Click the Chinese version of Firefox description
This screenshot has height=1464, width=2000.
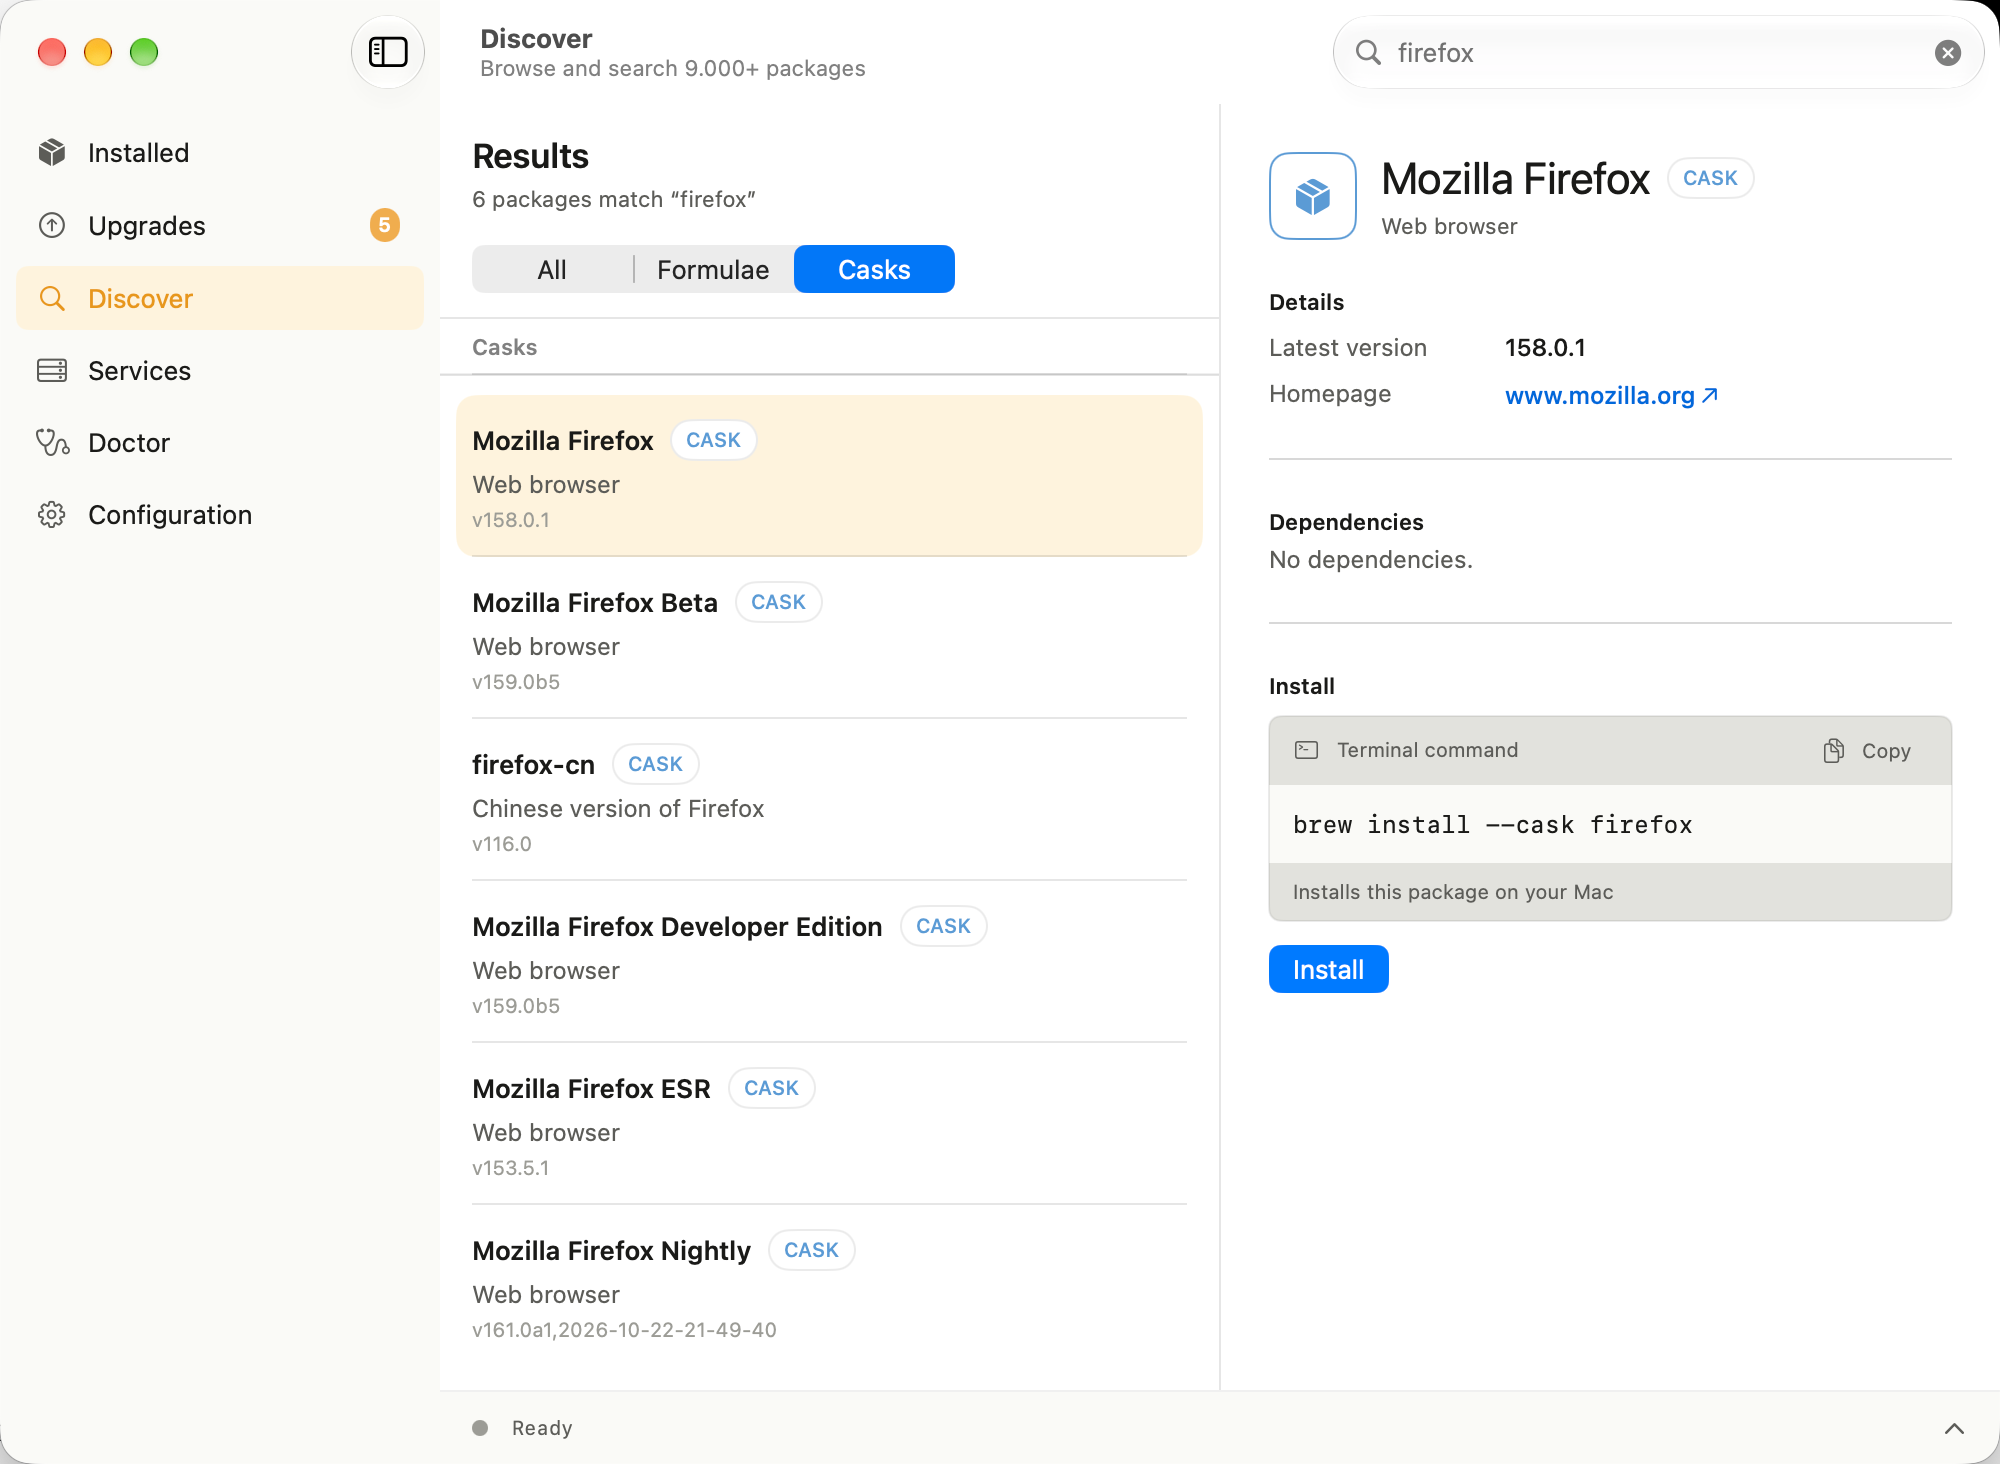click(618, 809)
